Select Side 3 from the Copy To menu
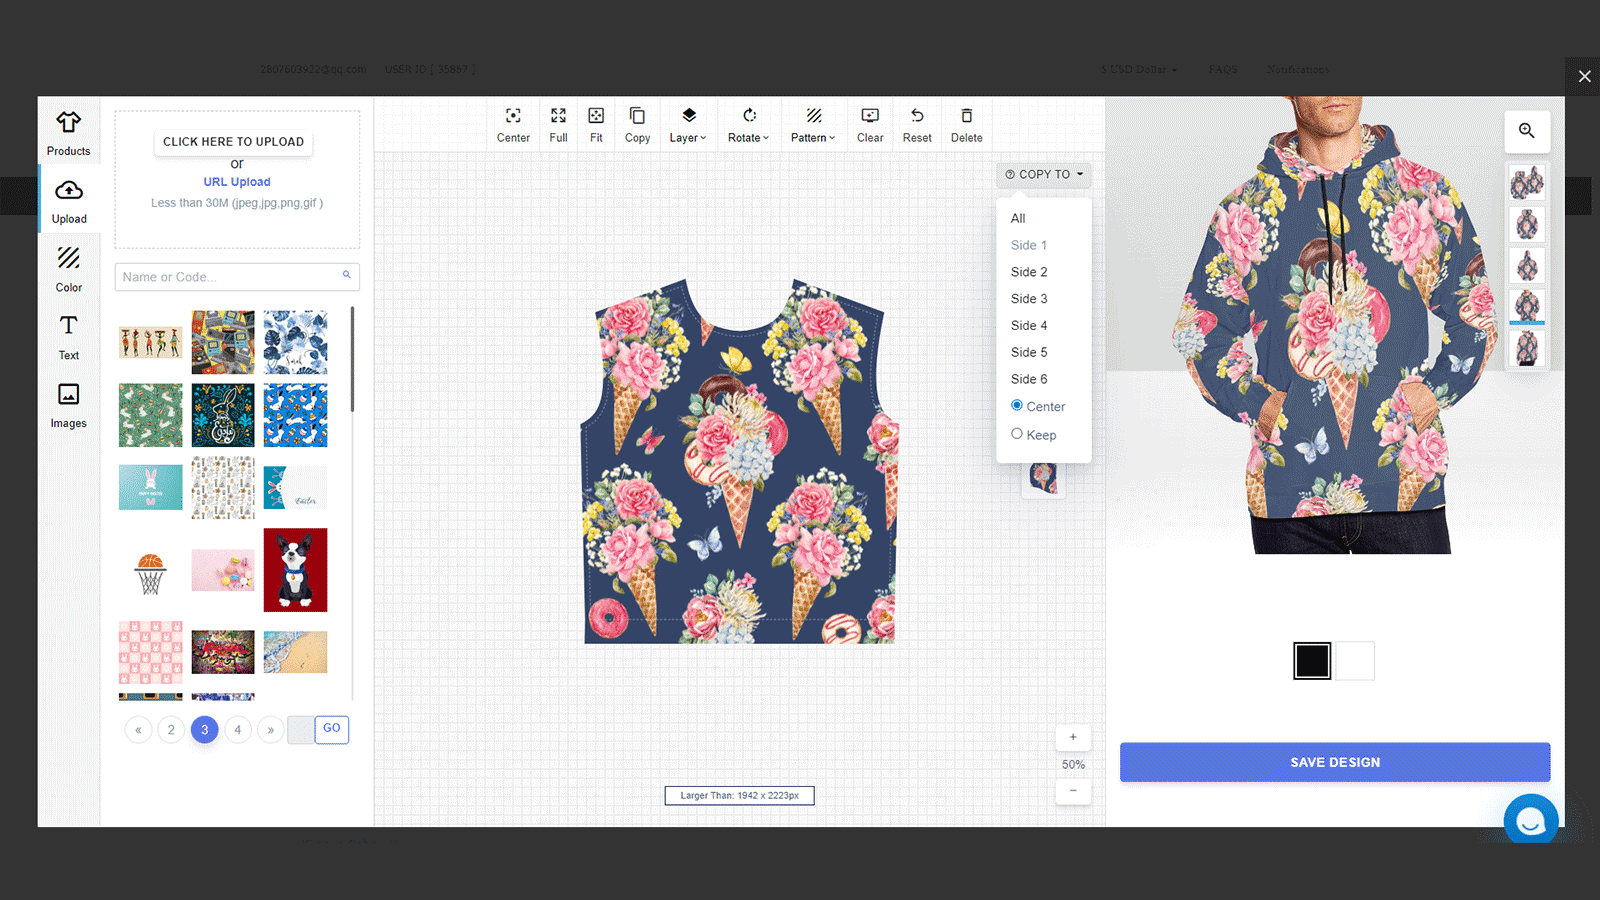Screen dimensions: 1600x900 [1028, 298]
